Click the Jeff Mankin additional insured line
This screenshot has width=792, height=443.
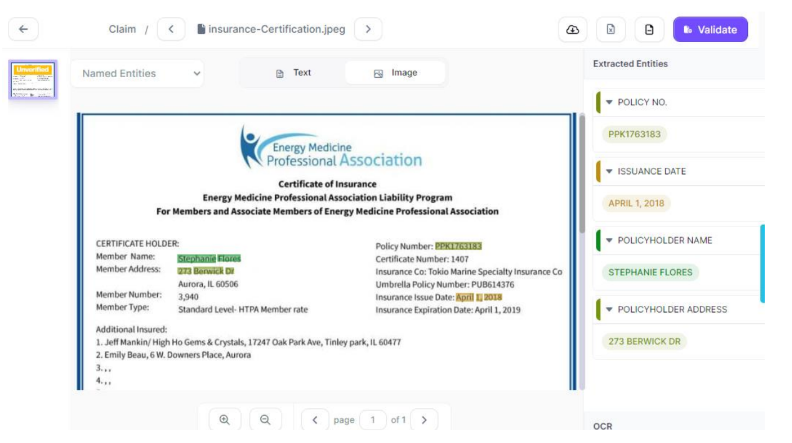click(x=249, y=342)
